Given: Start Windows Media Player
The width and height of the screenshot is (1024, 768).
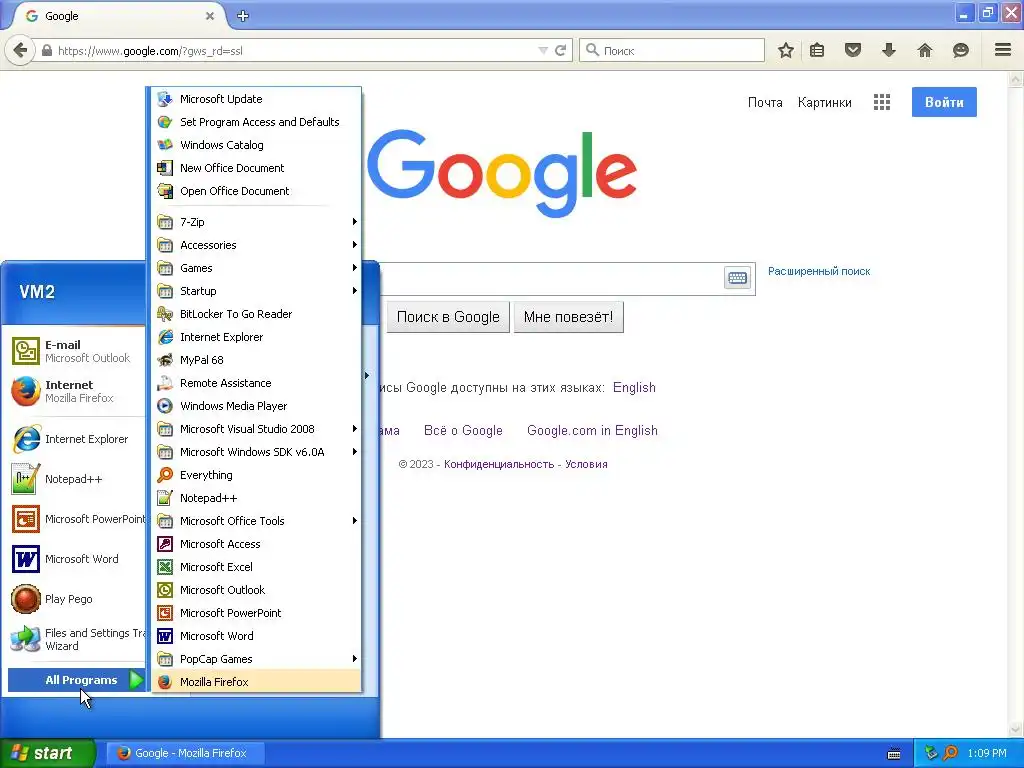Looking at the screenshot, I should pyautogui.click(x=257, y=406).
